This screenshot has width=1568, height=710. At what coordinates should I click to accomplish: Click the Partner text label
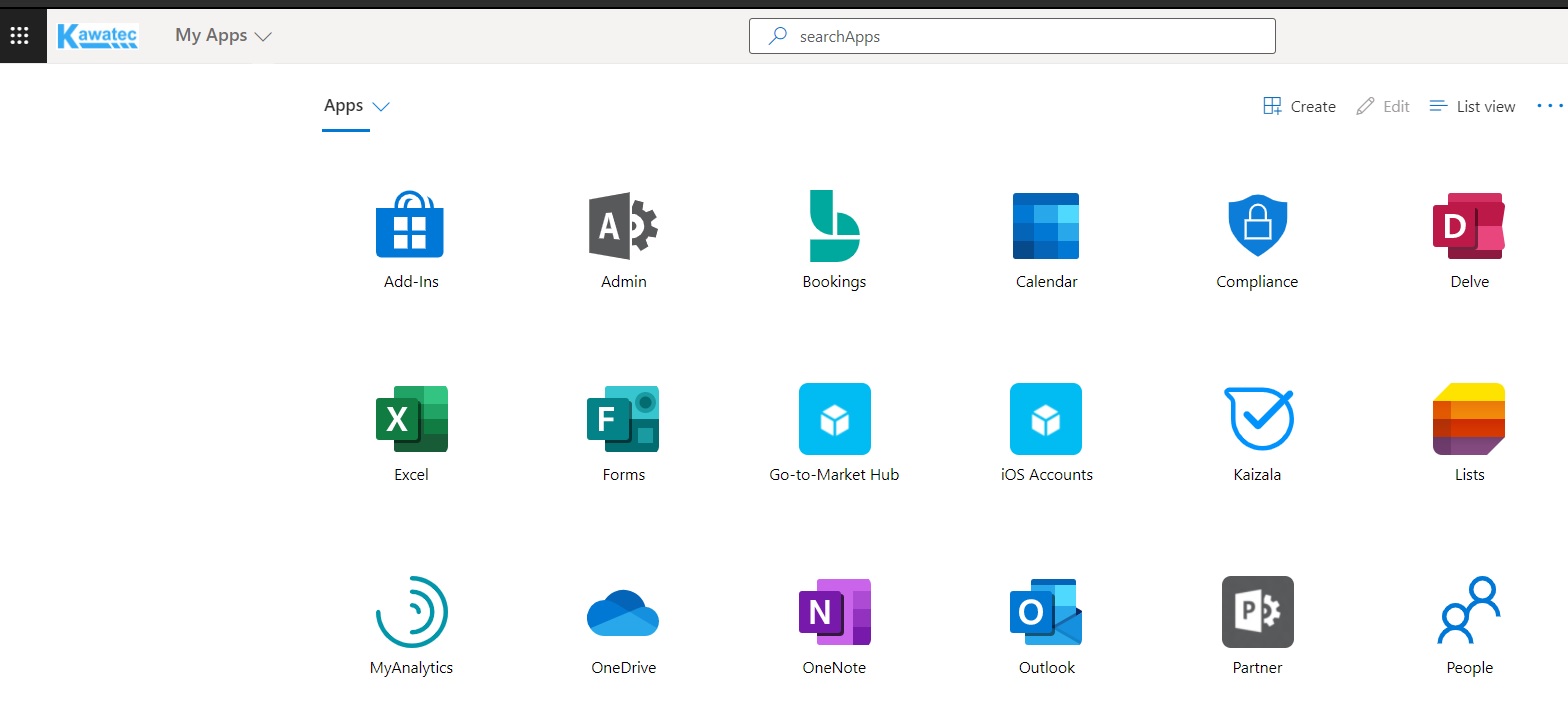(1257, 668)
